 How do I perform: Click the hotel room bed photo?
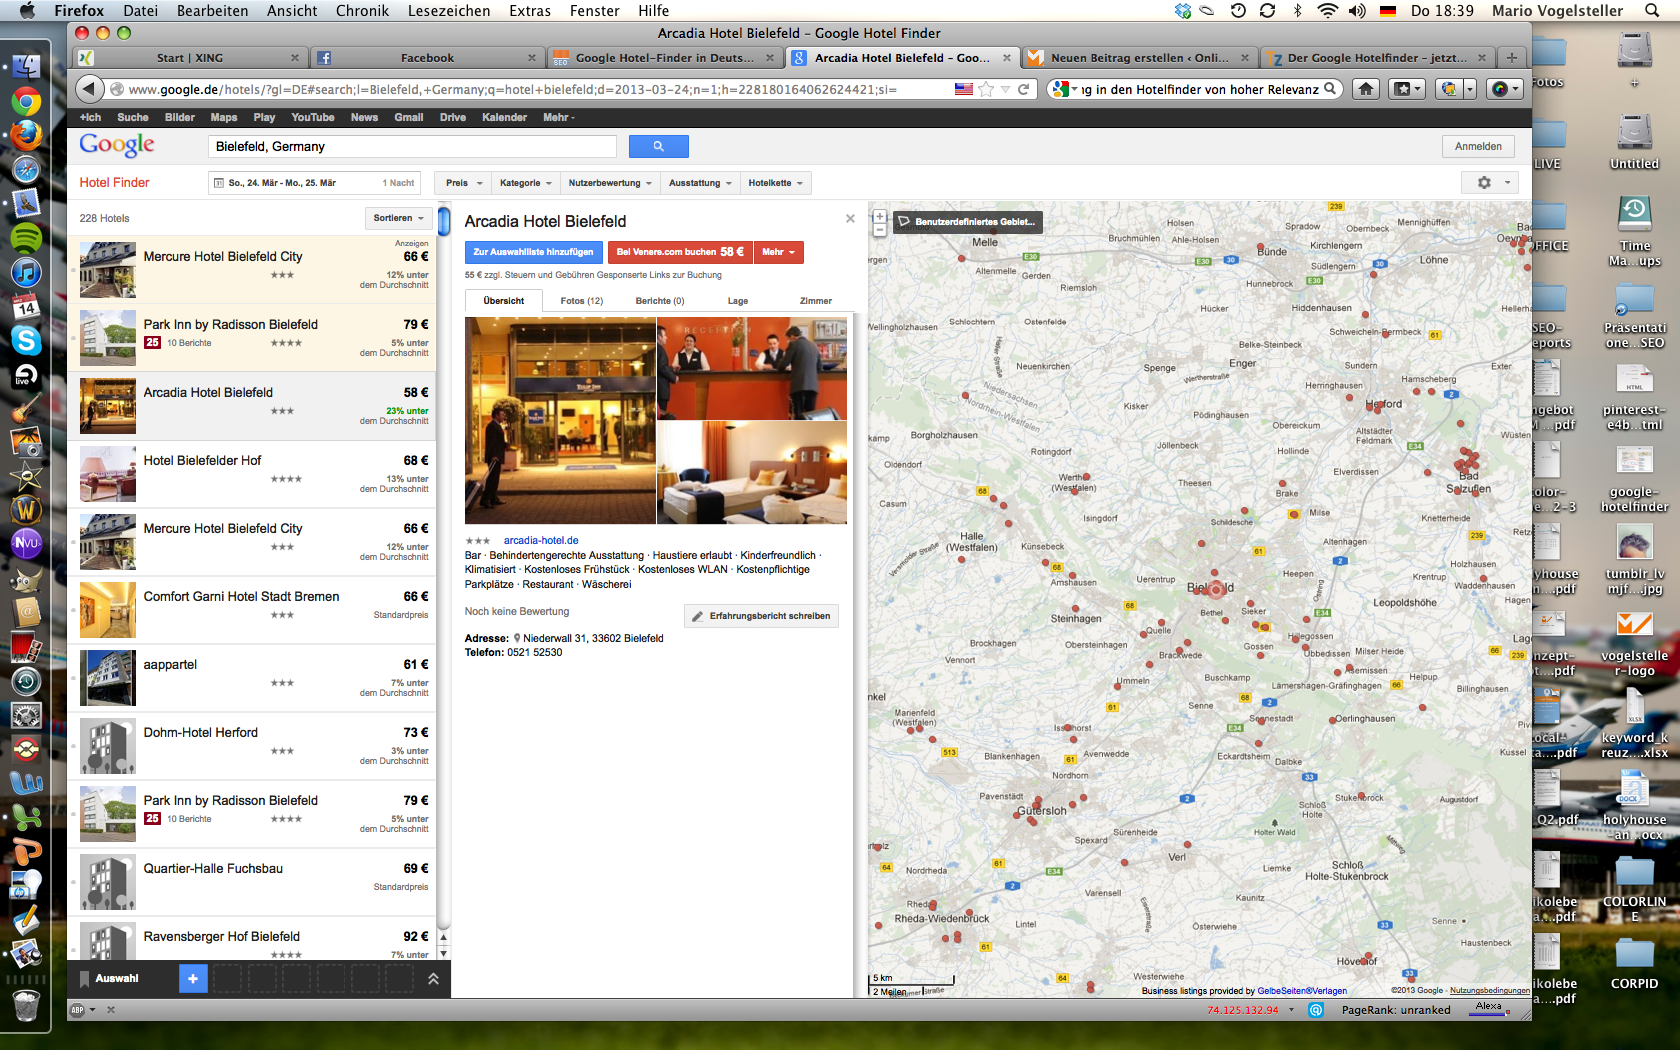pyautogui.click(x=752, y=472)
